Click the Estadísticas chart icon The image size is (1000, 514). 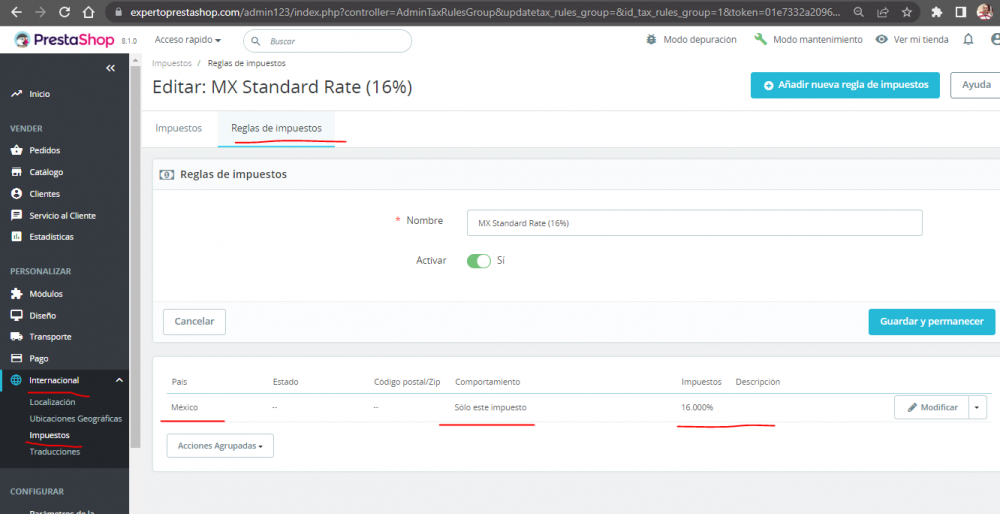[x=17, y=237]
